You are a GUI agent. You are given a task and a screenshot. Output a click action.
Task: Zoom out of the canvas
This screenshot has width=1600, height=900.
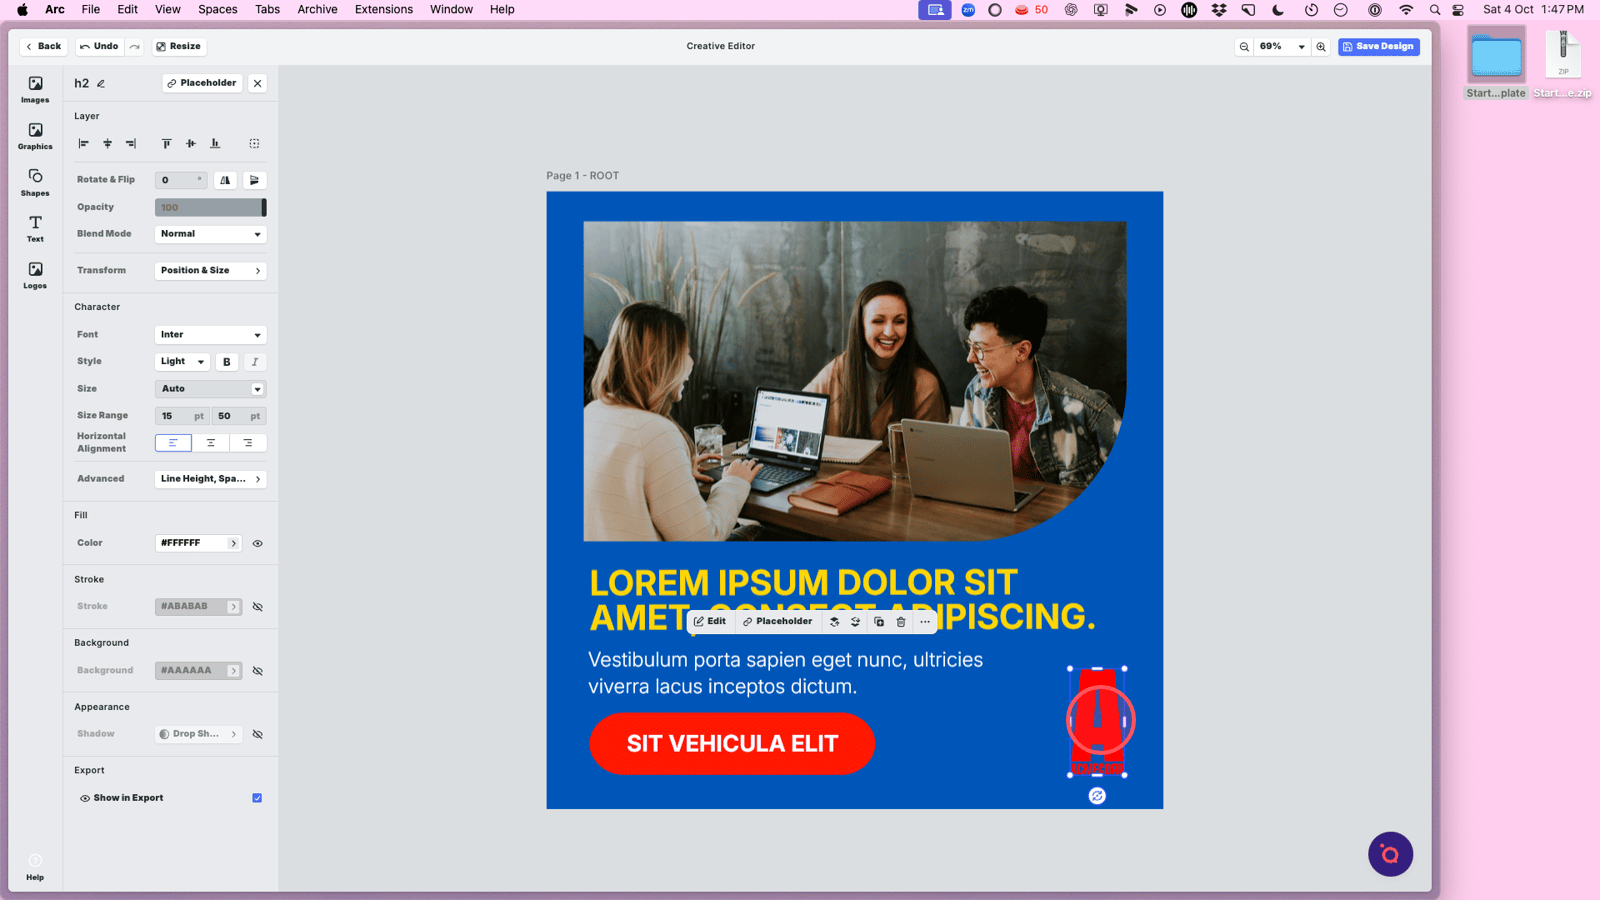1244,47
